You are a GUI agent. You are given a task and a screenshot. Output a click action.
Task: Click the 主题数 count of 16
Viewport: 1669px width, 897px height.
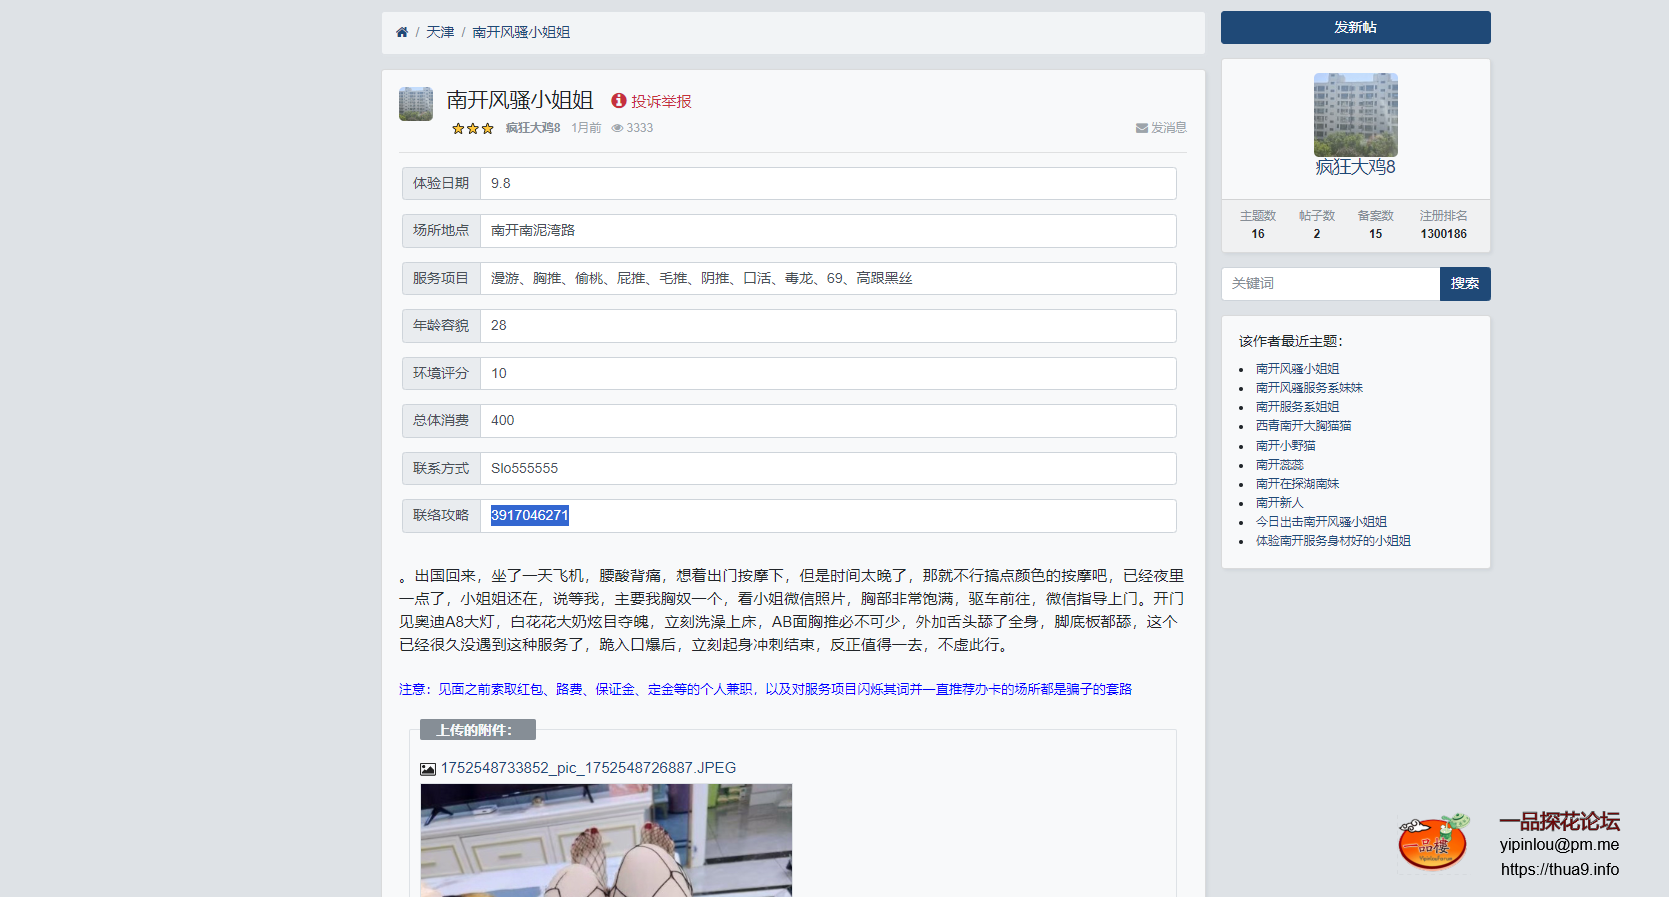(x=1257, y=234)
